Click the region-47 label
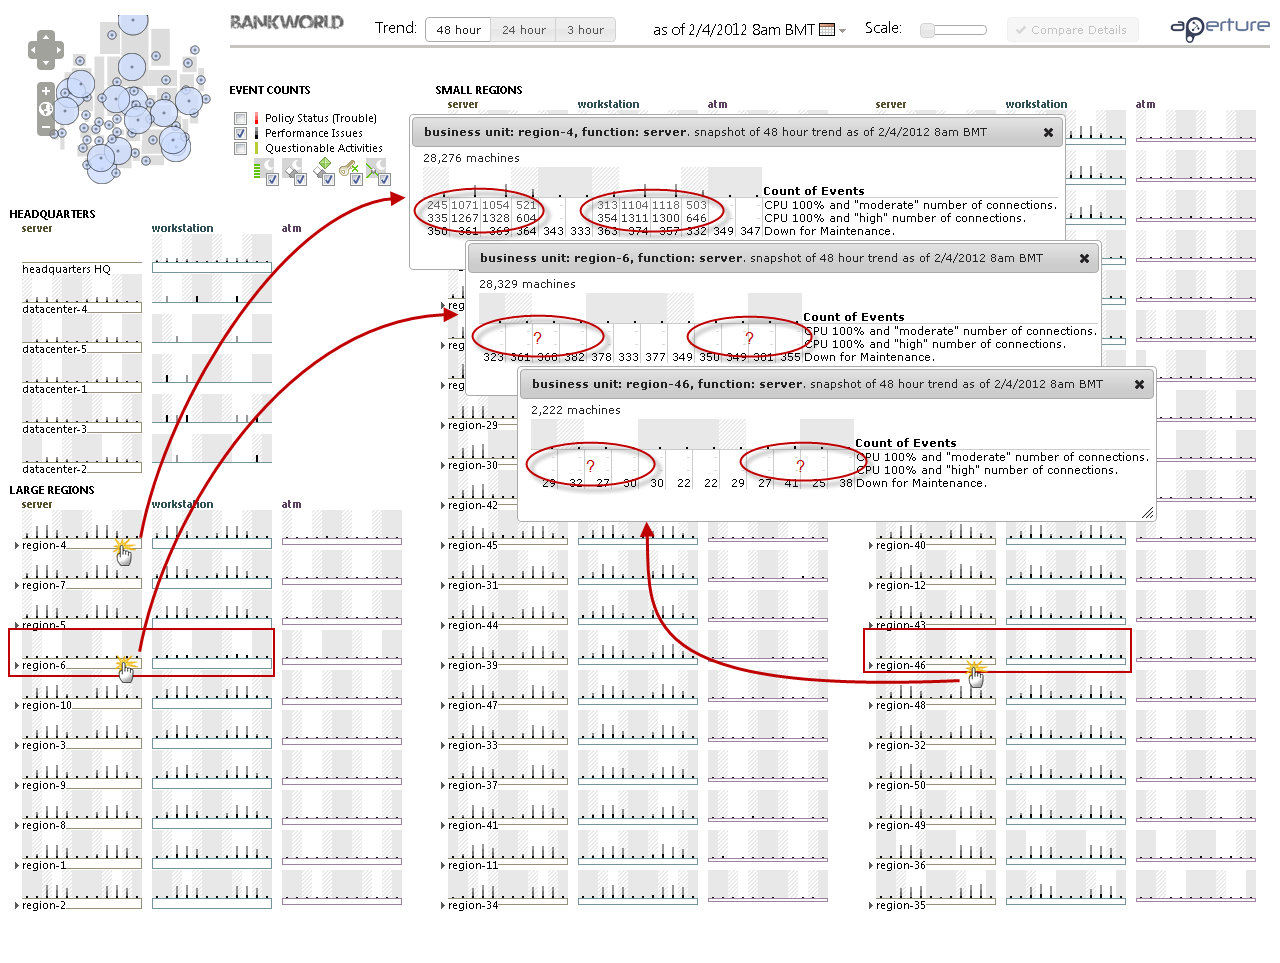This screenshot has width=1280, height=963. [x=473, y=706]
